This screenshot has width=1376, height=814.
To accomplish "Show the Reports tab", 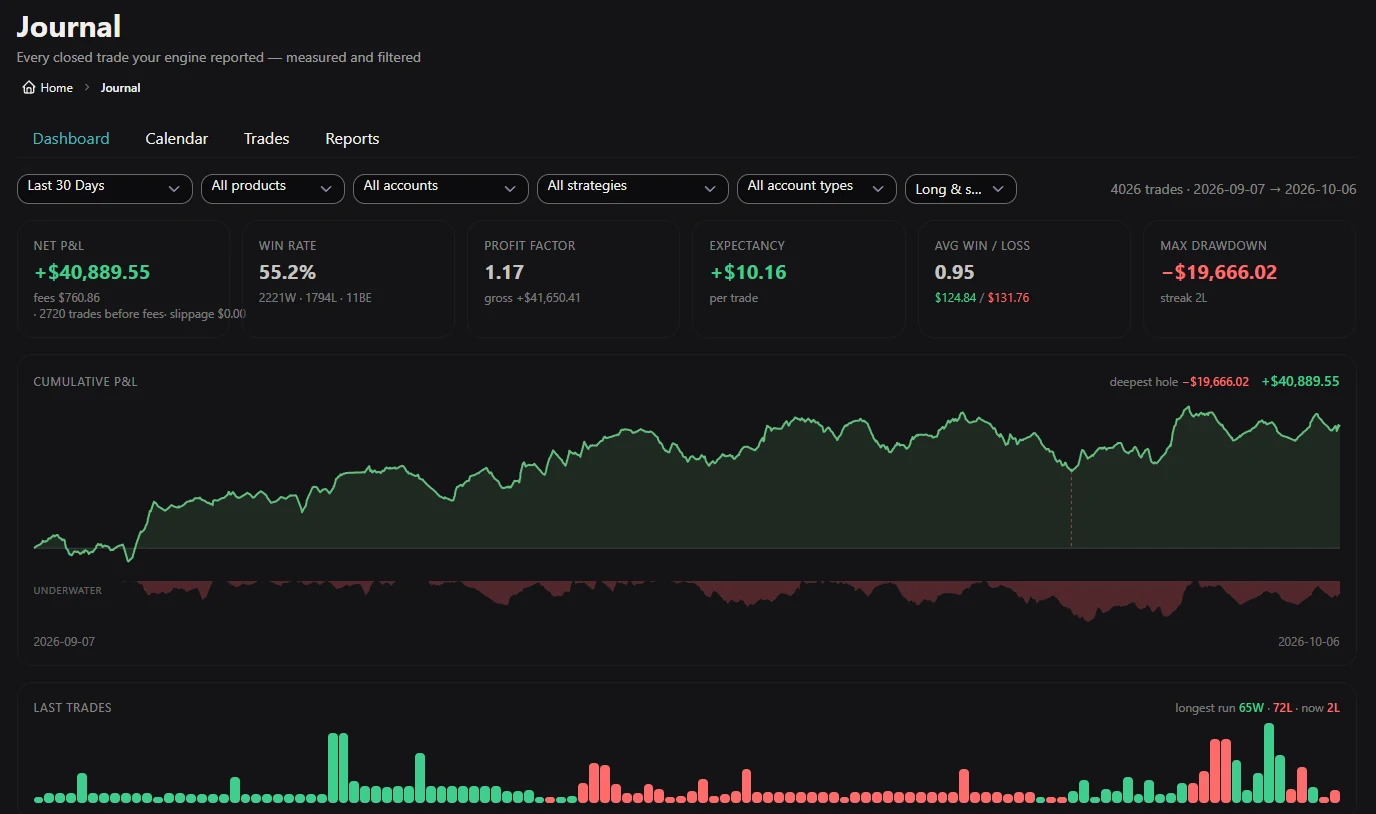I will click(352, 139).
